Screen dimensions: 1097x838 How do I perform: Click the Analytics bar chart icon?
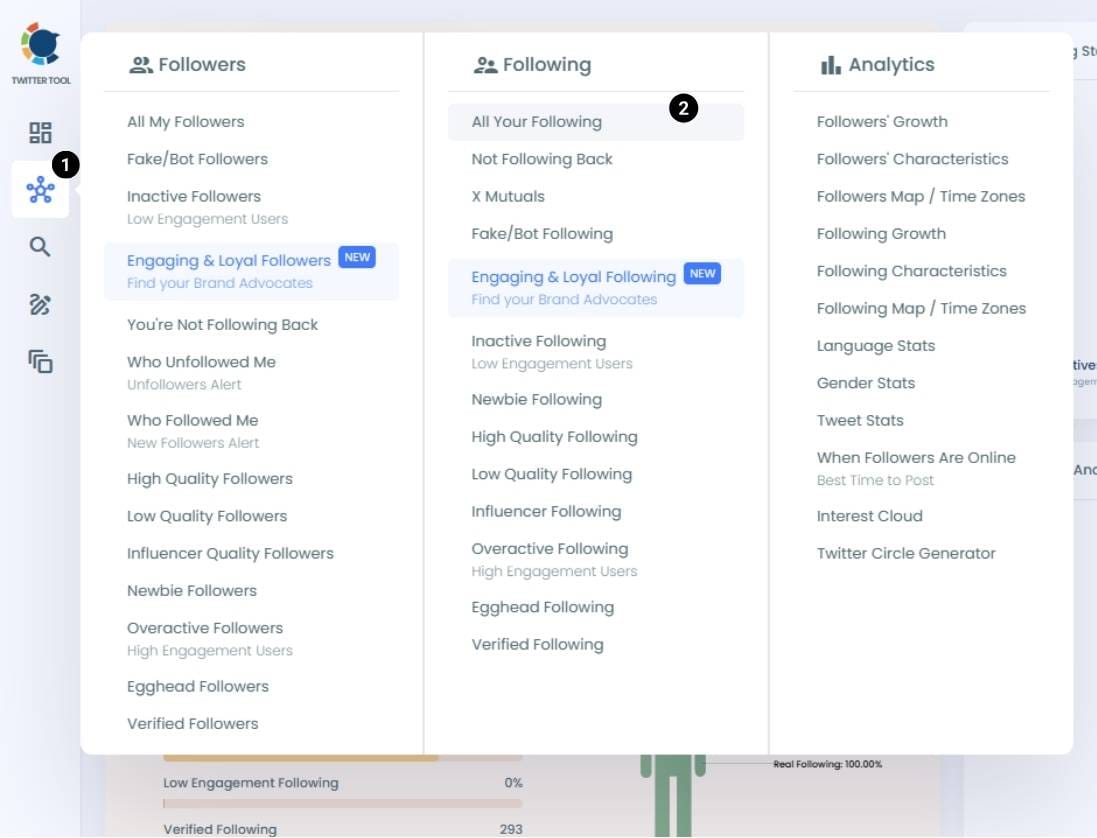pos(830,65)
